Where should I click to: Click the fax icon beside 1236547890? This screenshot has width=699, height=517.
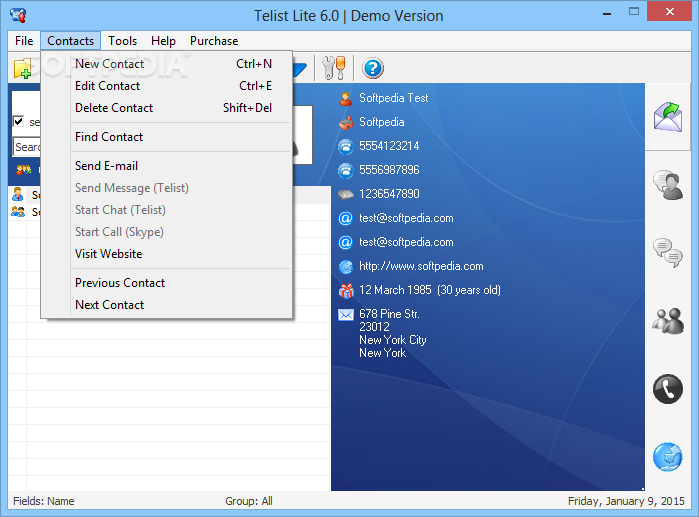pyautogui.click(x=345, y=194)
